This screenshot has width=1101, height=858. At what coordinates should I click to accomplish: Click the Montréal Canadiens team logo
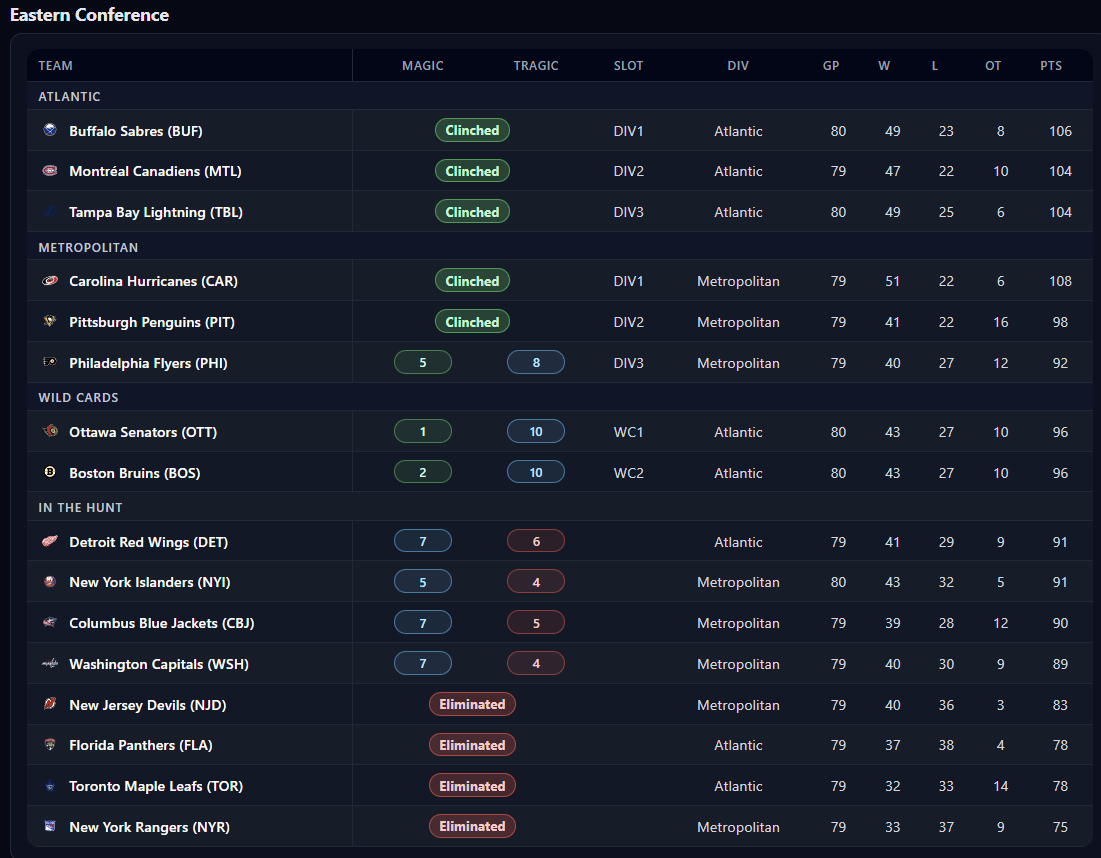(x=50, y=171)
